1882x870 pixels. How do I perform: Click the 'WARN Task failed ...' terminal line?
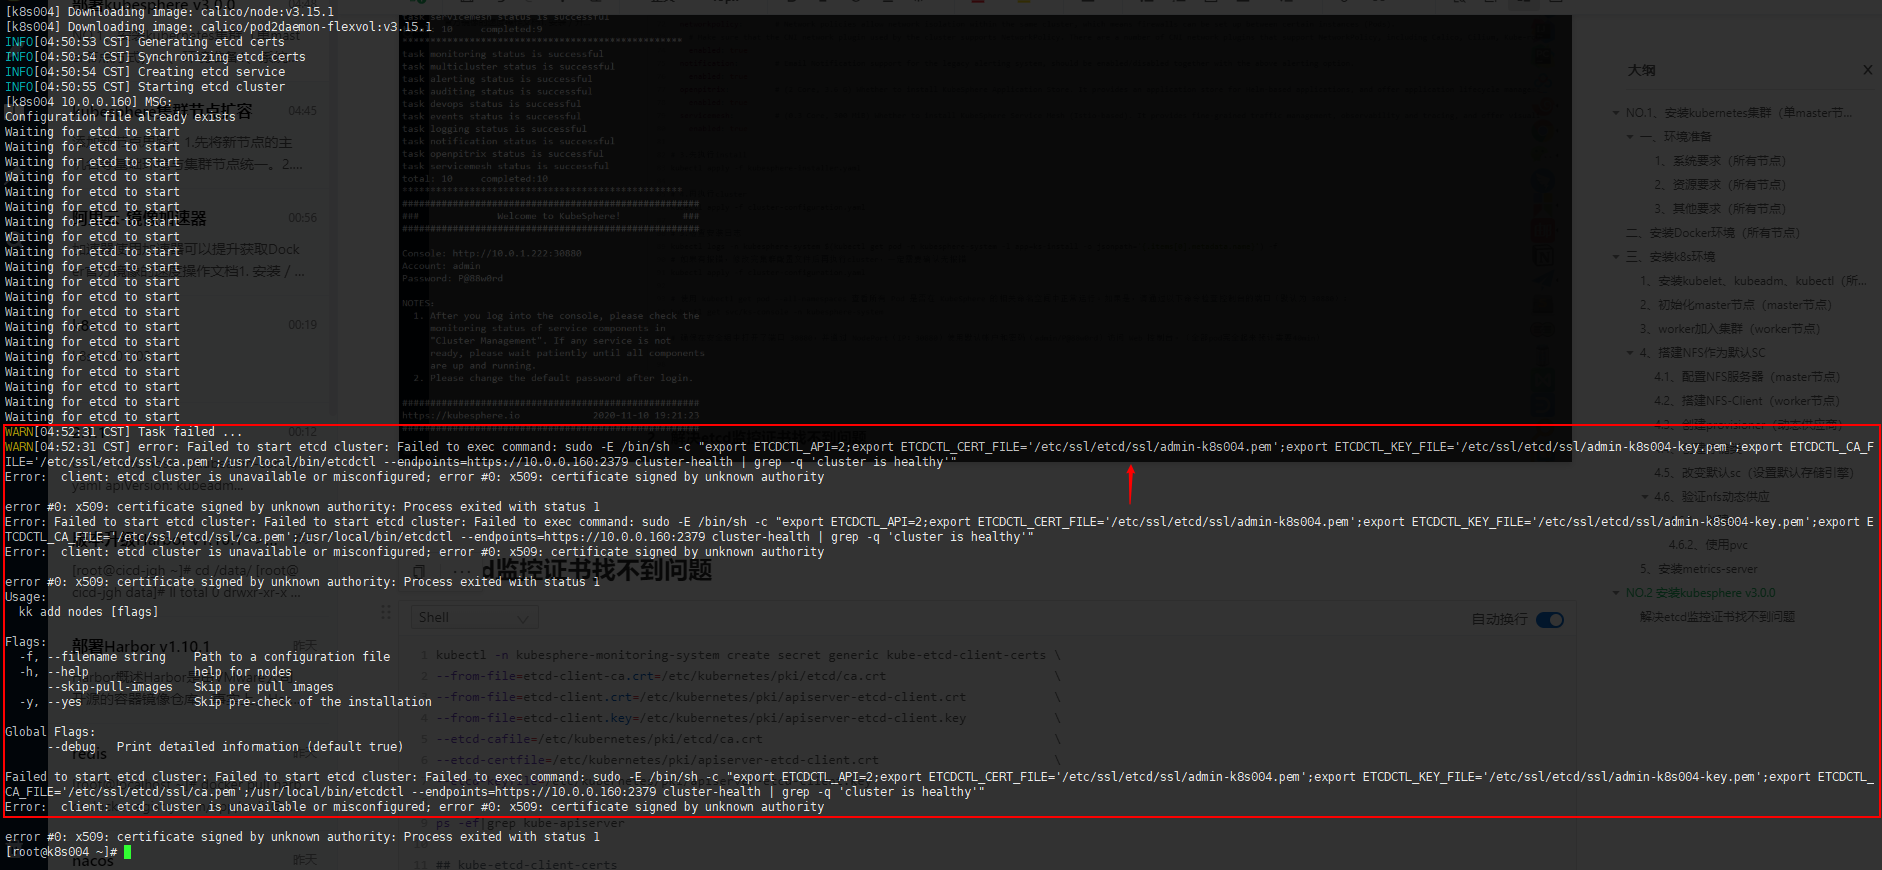tap(123, 432)
